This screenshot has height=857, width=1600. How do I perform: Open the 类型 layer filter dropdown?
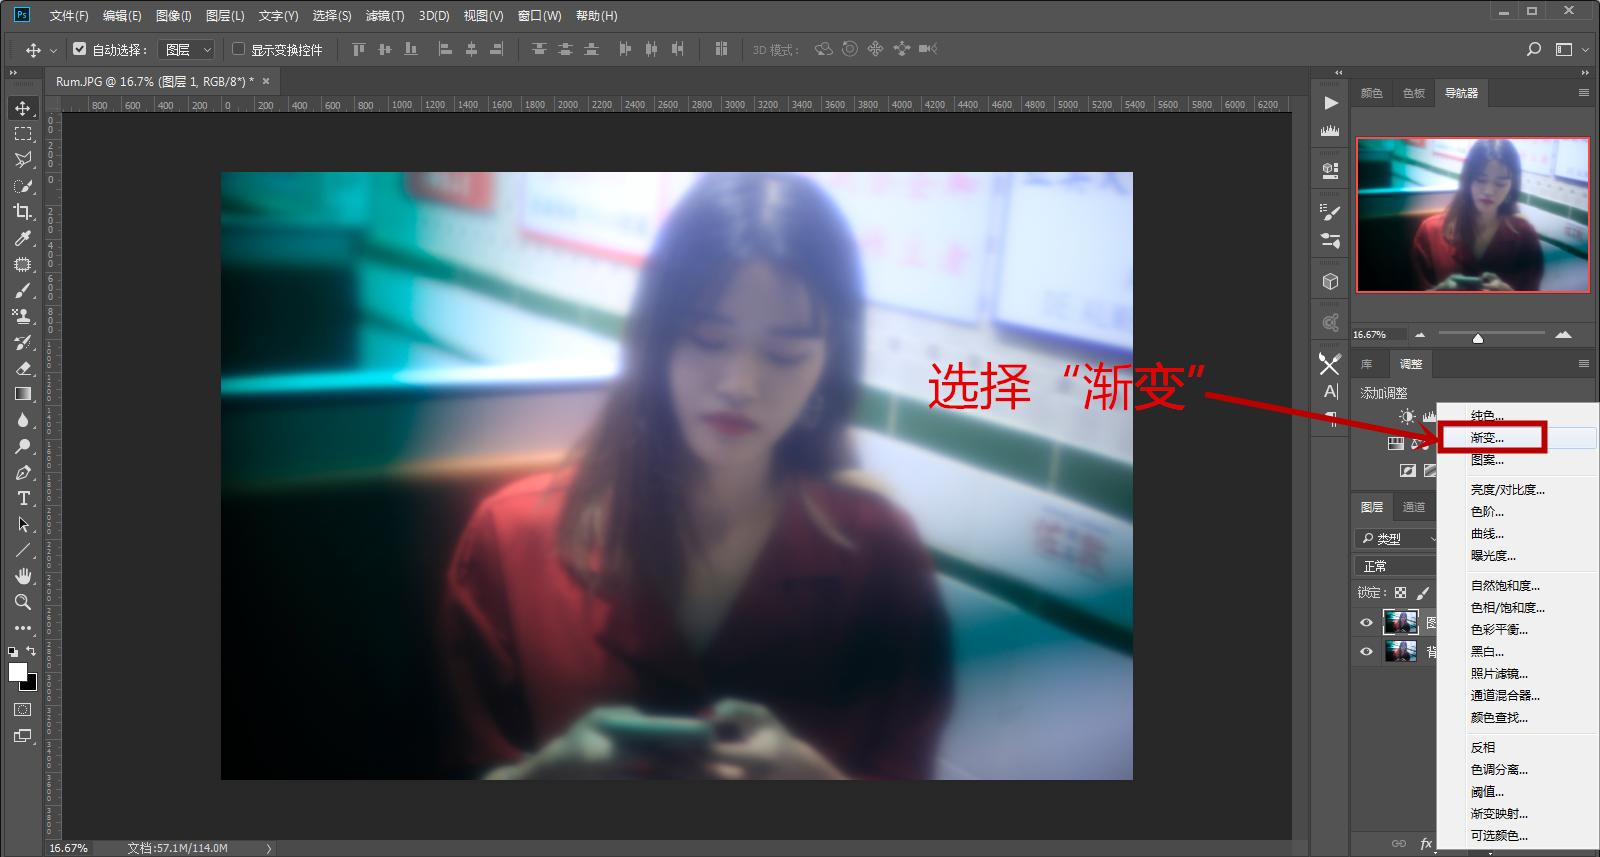(x=1397, y=538)
